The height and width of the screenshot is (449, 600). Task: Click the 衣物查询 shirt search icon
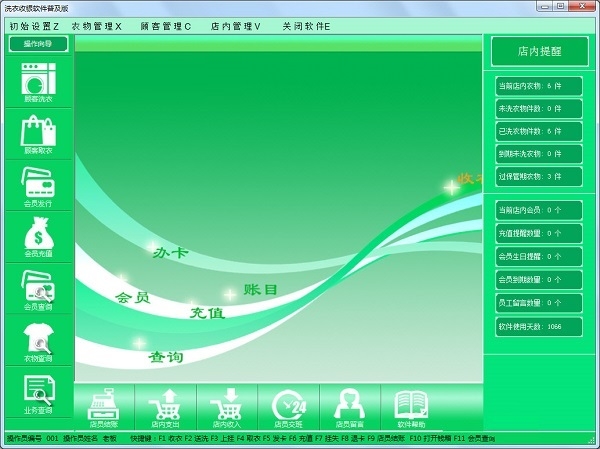click(38, 338)
